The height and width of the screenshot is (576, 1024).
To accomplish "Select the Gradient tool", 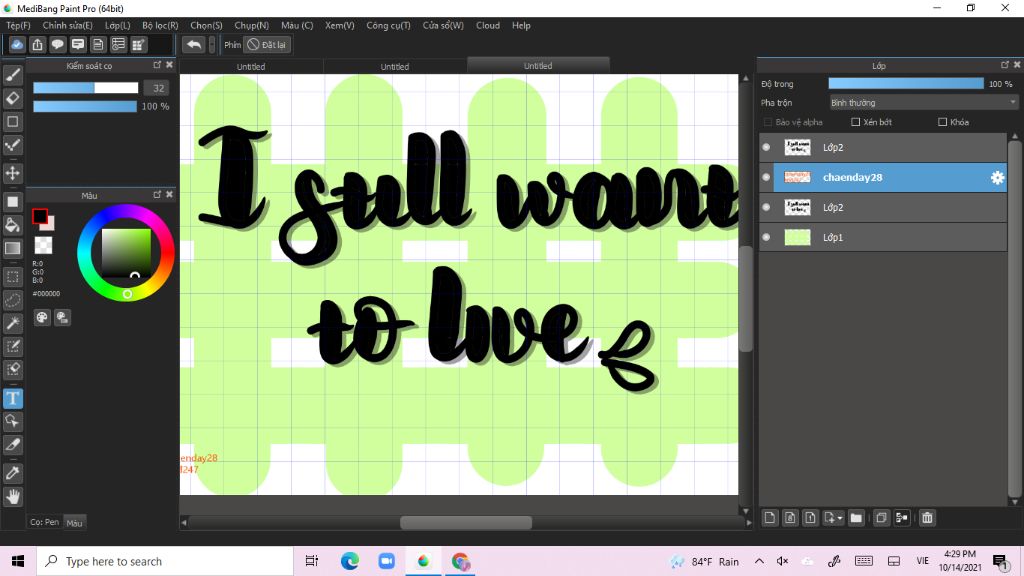I will click(x=13, y=248).
